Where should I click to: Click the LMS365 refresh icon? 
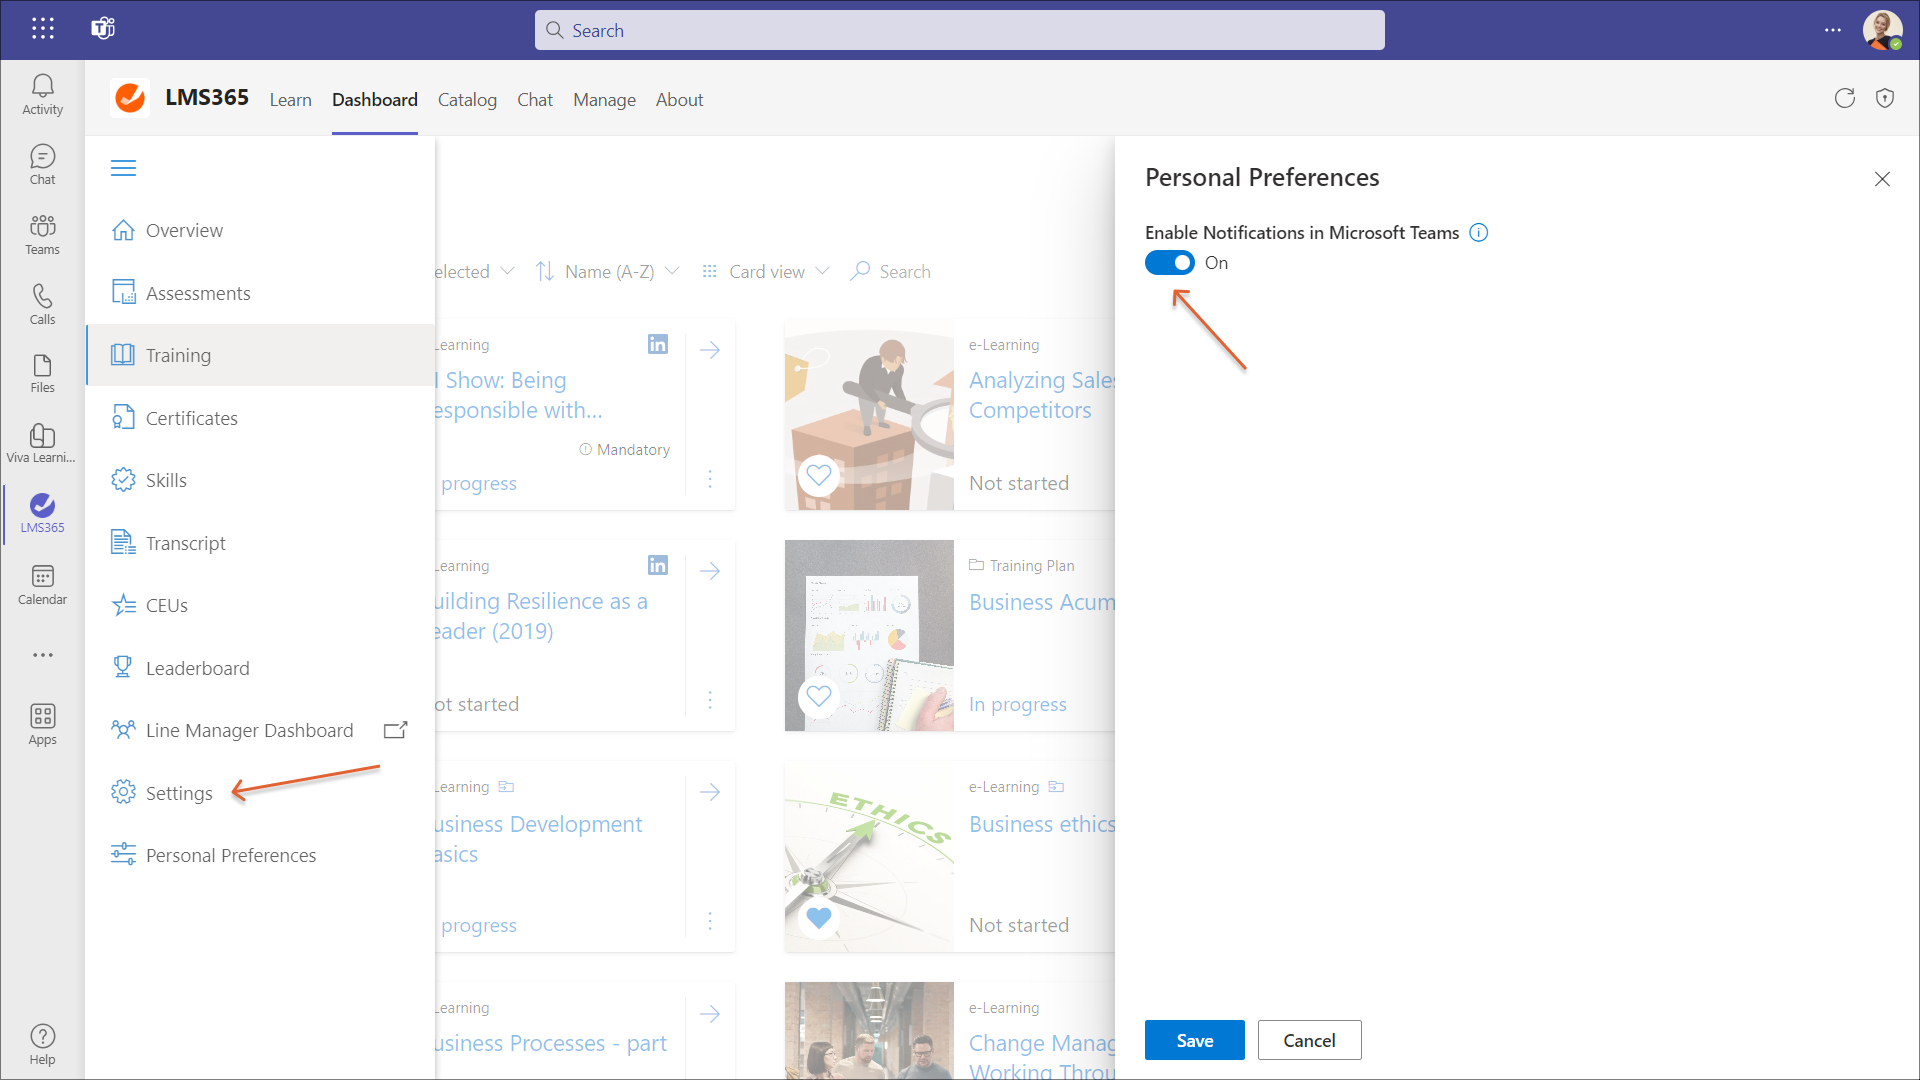pos(1845,99)
